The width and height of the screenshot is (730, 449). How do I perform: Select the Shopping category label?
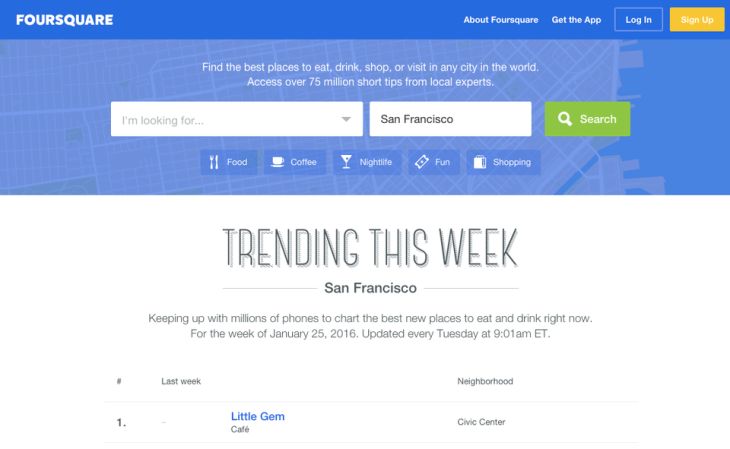pyautogui.click(x=512, y=162)
